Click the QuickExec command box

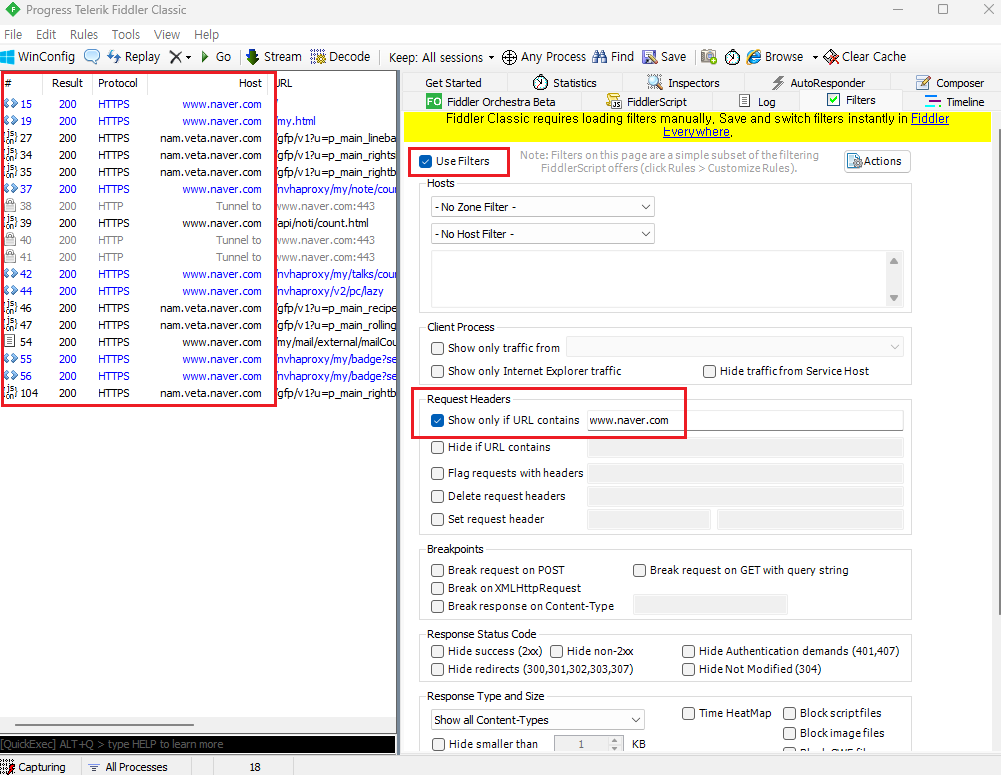pos(198,744)
